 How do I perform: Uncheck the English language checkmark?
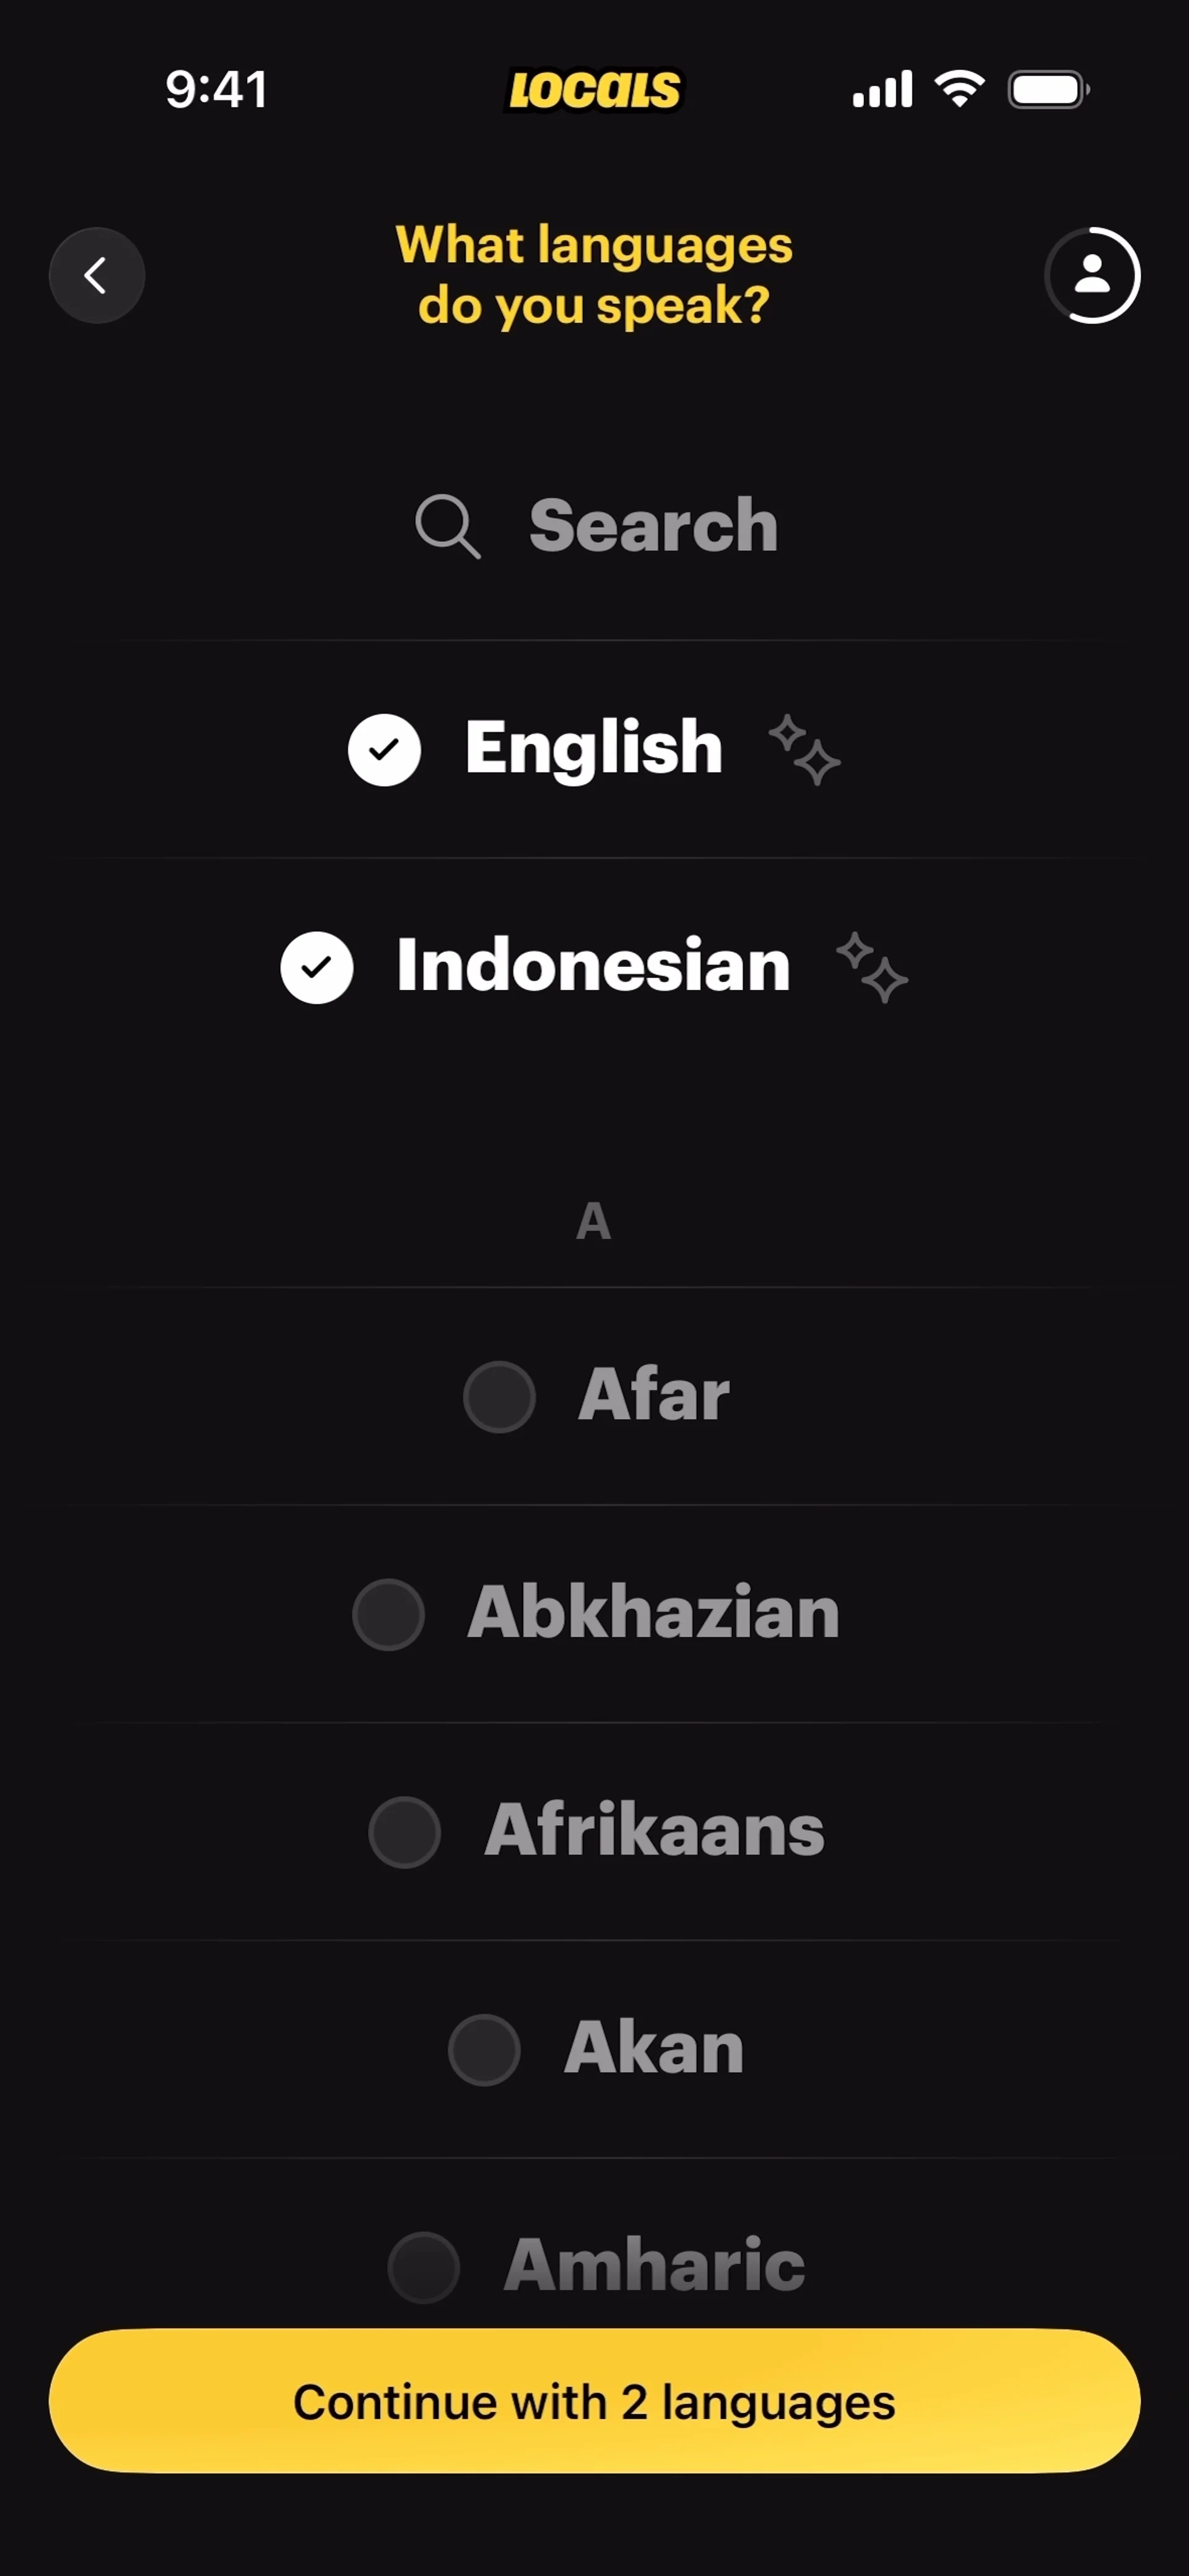[x=384, y=749]
